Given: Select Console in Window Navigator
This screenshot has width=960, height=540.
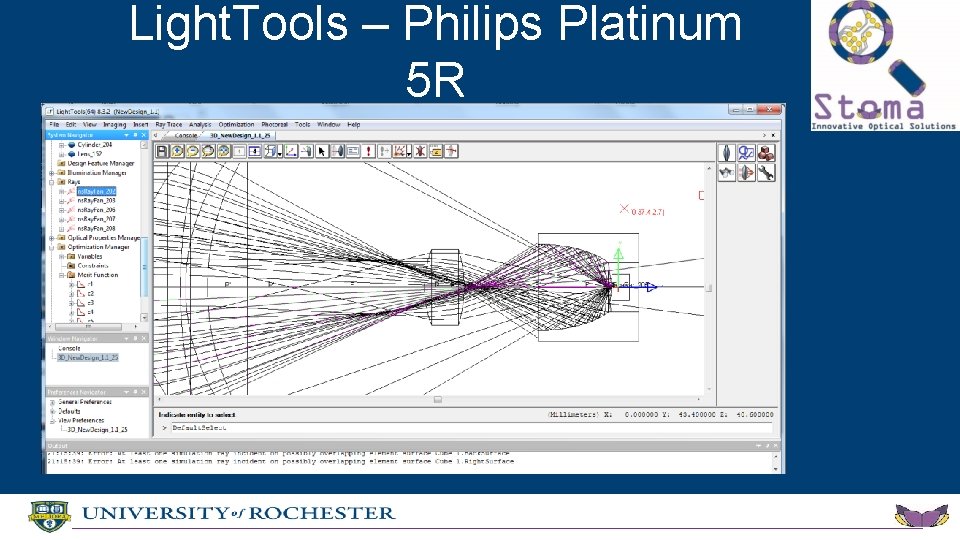Looking at the screenshot, I should click(x=69, y=348).
